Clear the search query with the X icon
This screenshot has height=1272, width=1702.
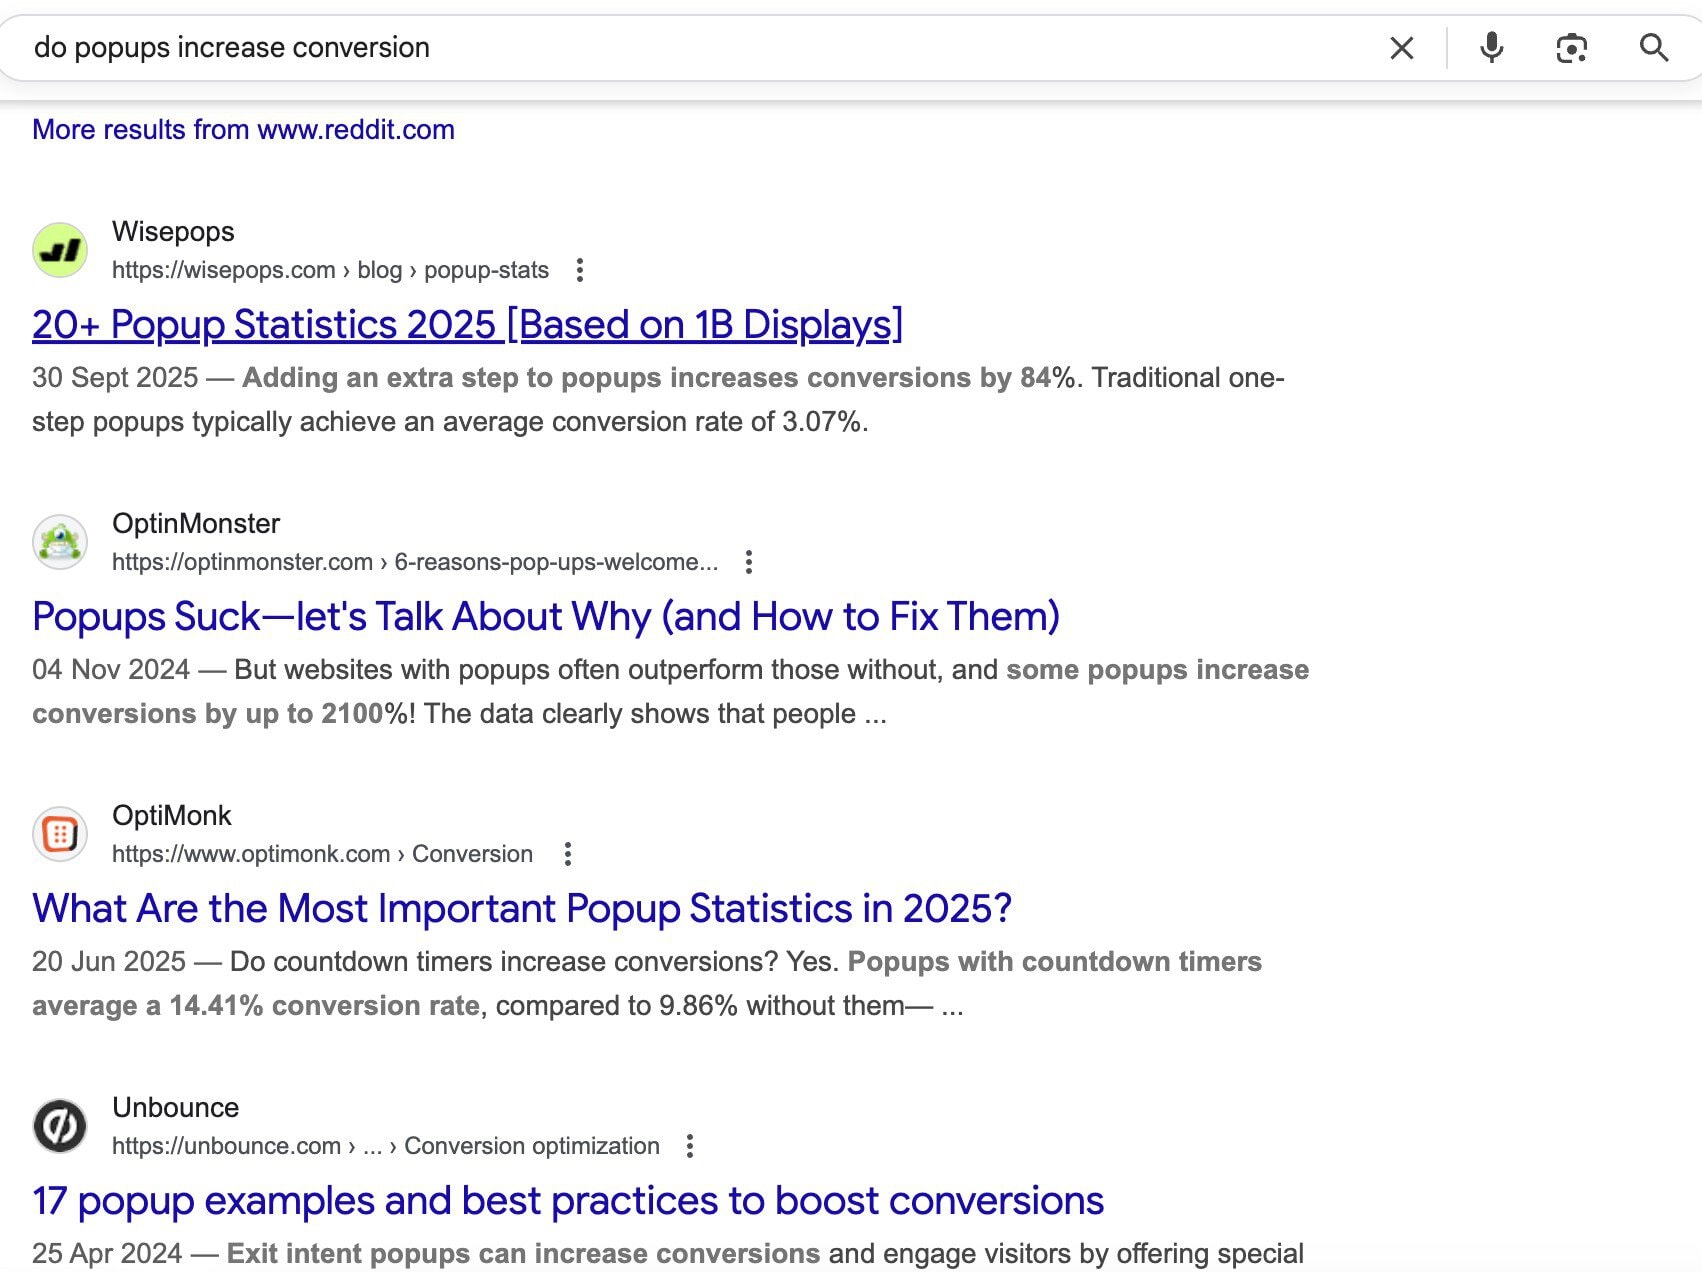(1401, 48)
